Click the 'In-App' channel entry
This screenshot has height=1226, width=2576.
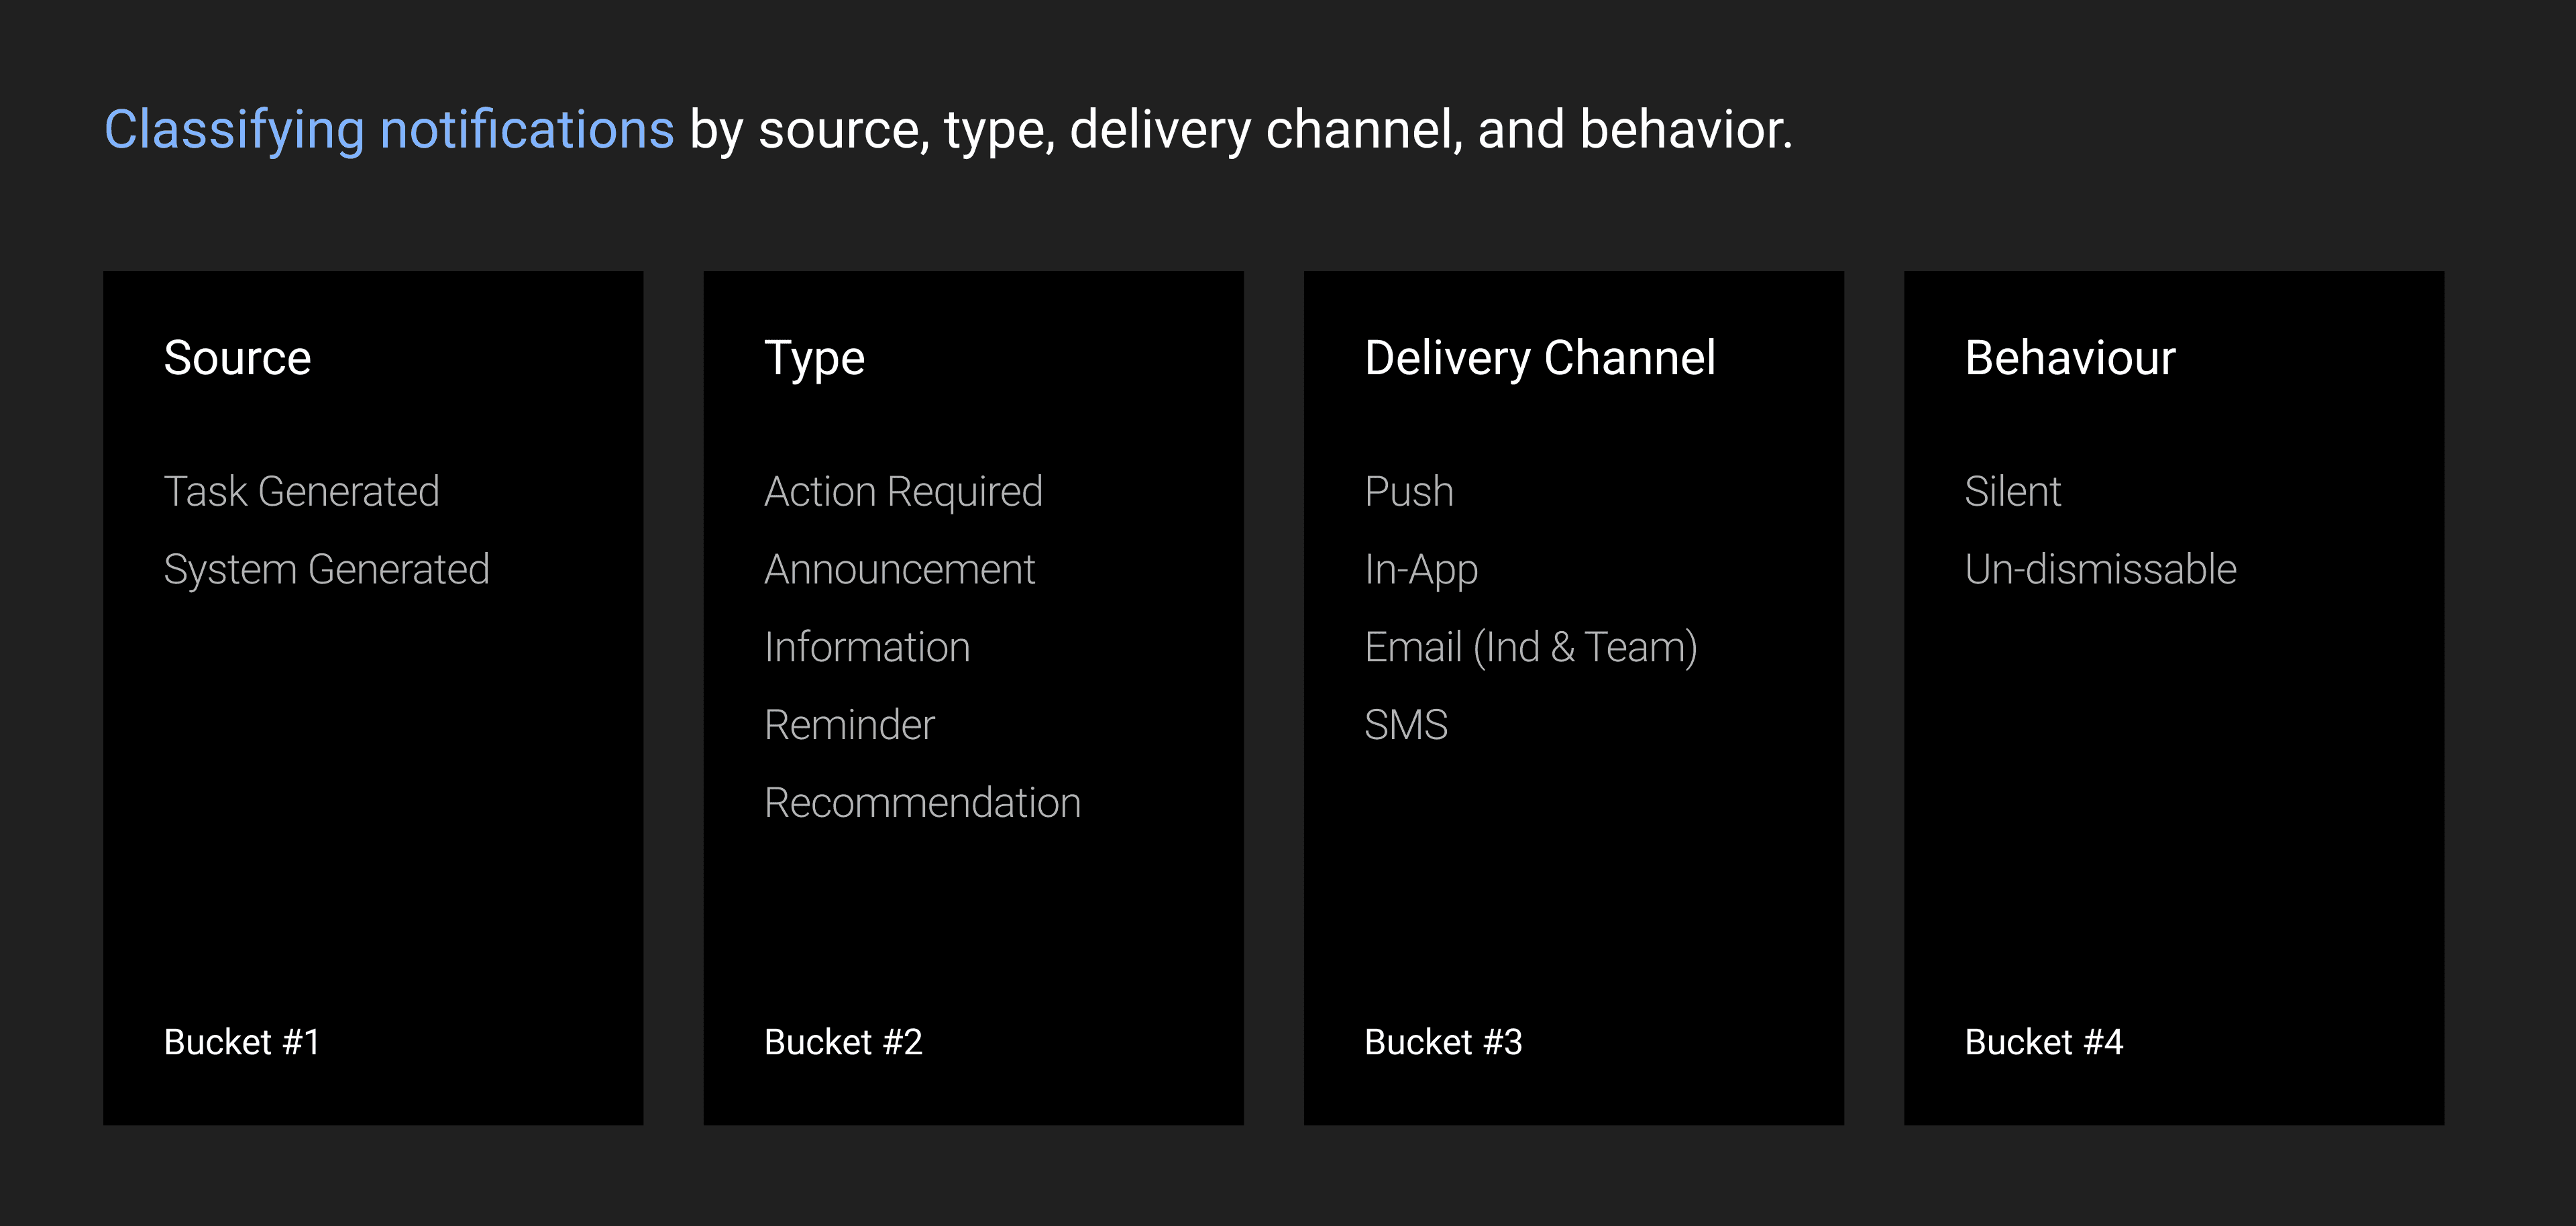click(x=1420, y=569)
